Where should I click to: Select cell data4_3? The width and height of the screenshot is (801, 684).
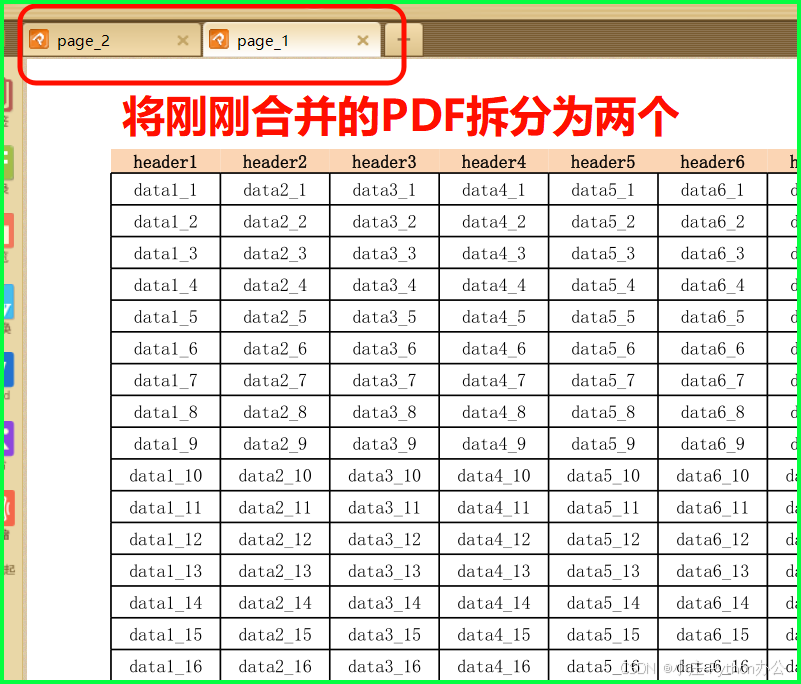[493, 253]
